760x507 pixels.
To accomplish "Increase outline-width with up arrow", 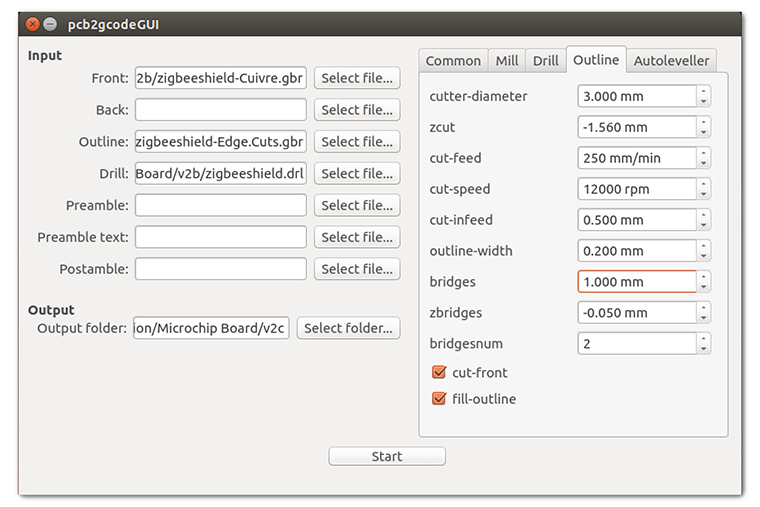I will click(703, 245).
